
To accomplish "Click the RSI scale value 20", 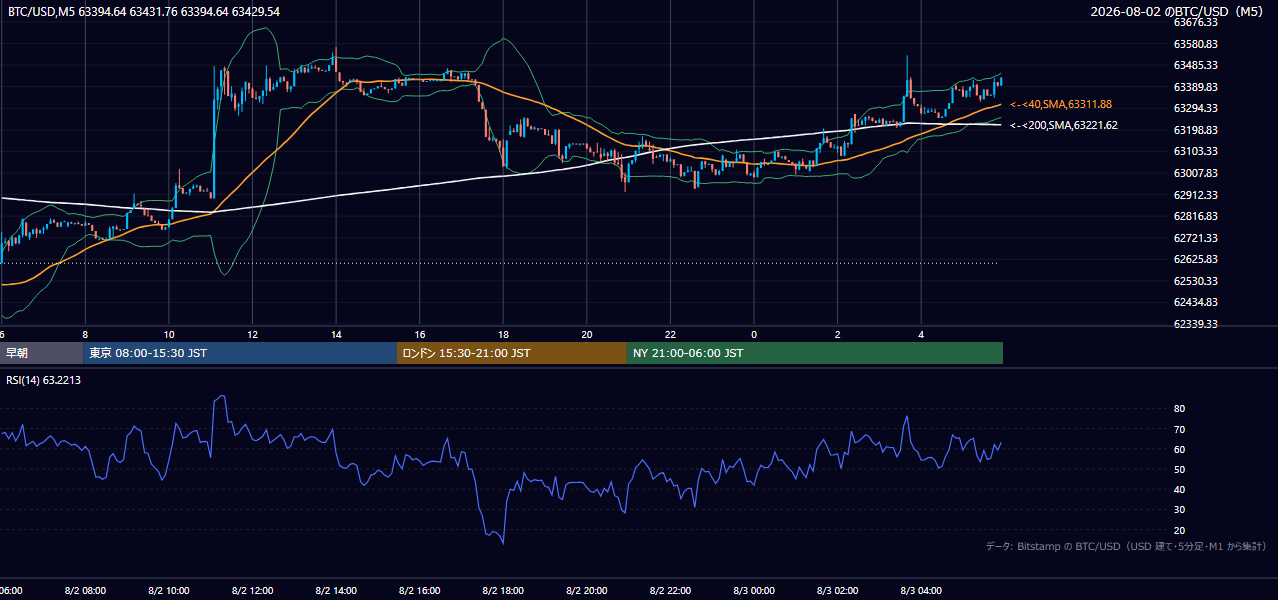I will tap(1179, 530).
